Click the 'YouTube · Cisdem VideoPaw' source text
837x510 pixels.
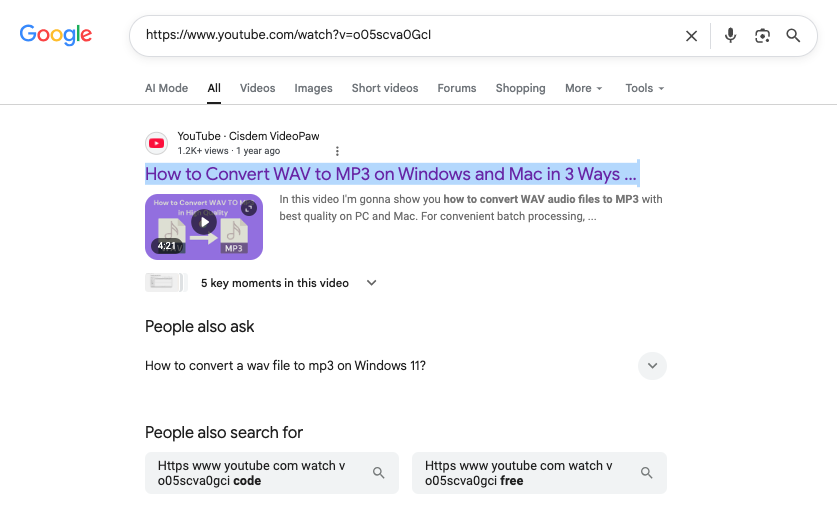click(x=248, y=136)
